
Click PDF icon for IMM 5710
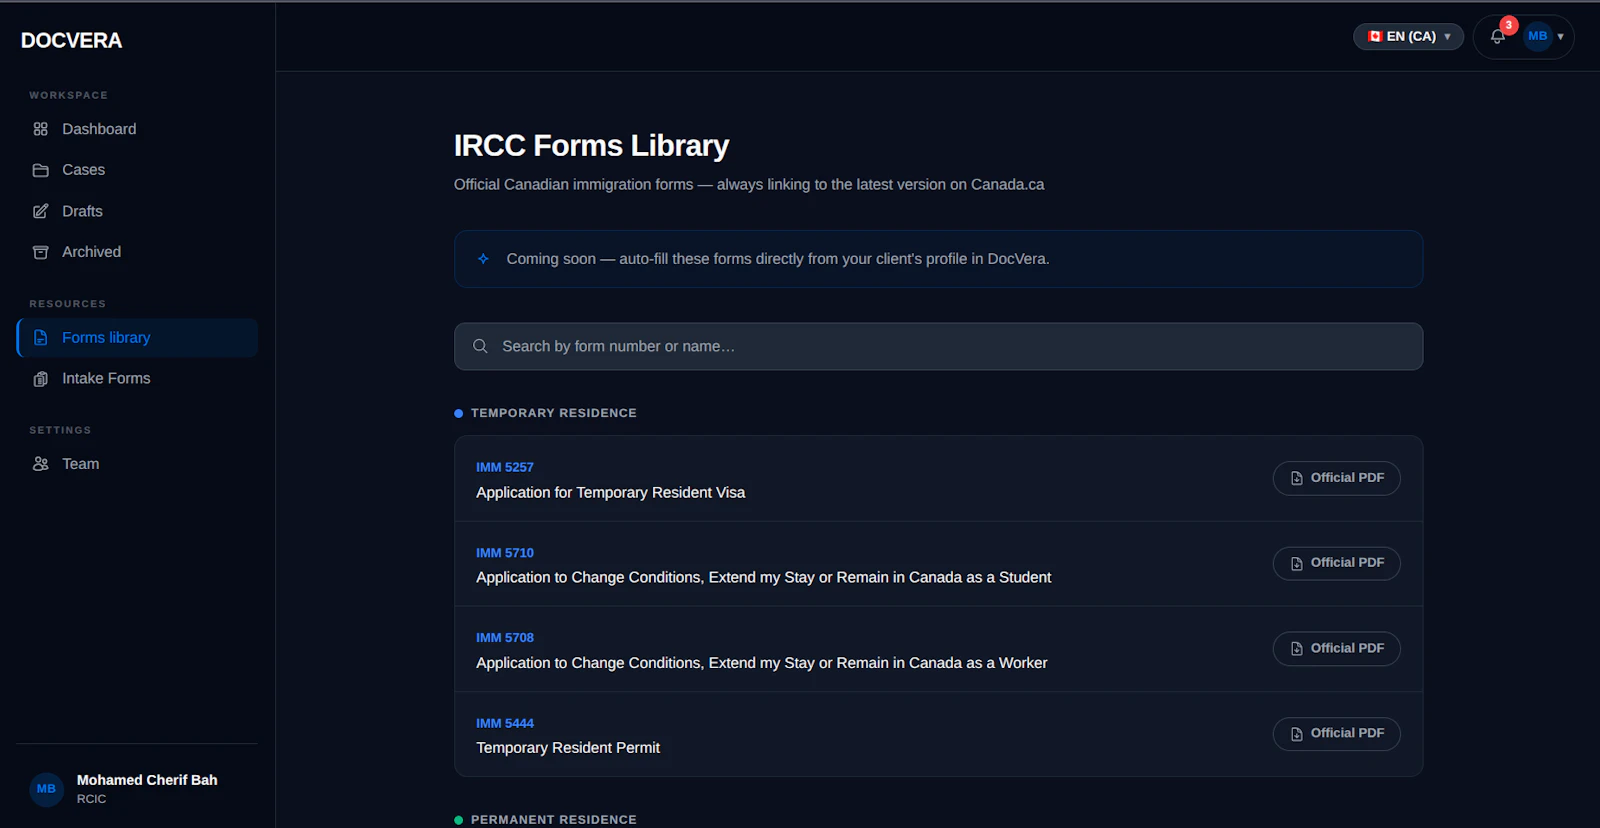click(1296, 563)
